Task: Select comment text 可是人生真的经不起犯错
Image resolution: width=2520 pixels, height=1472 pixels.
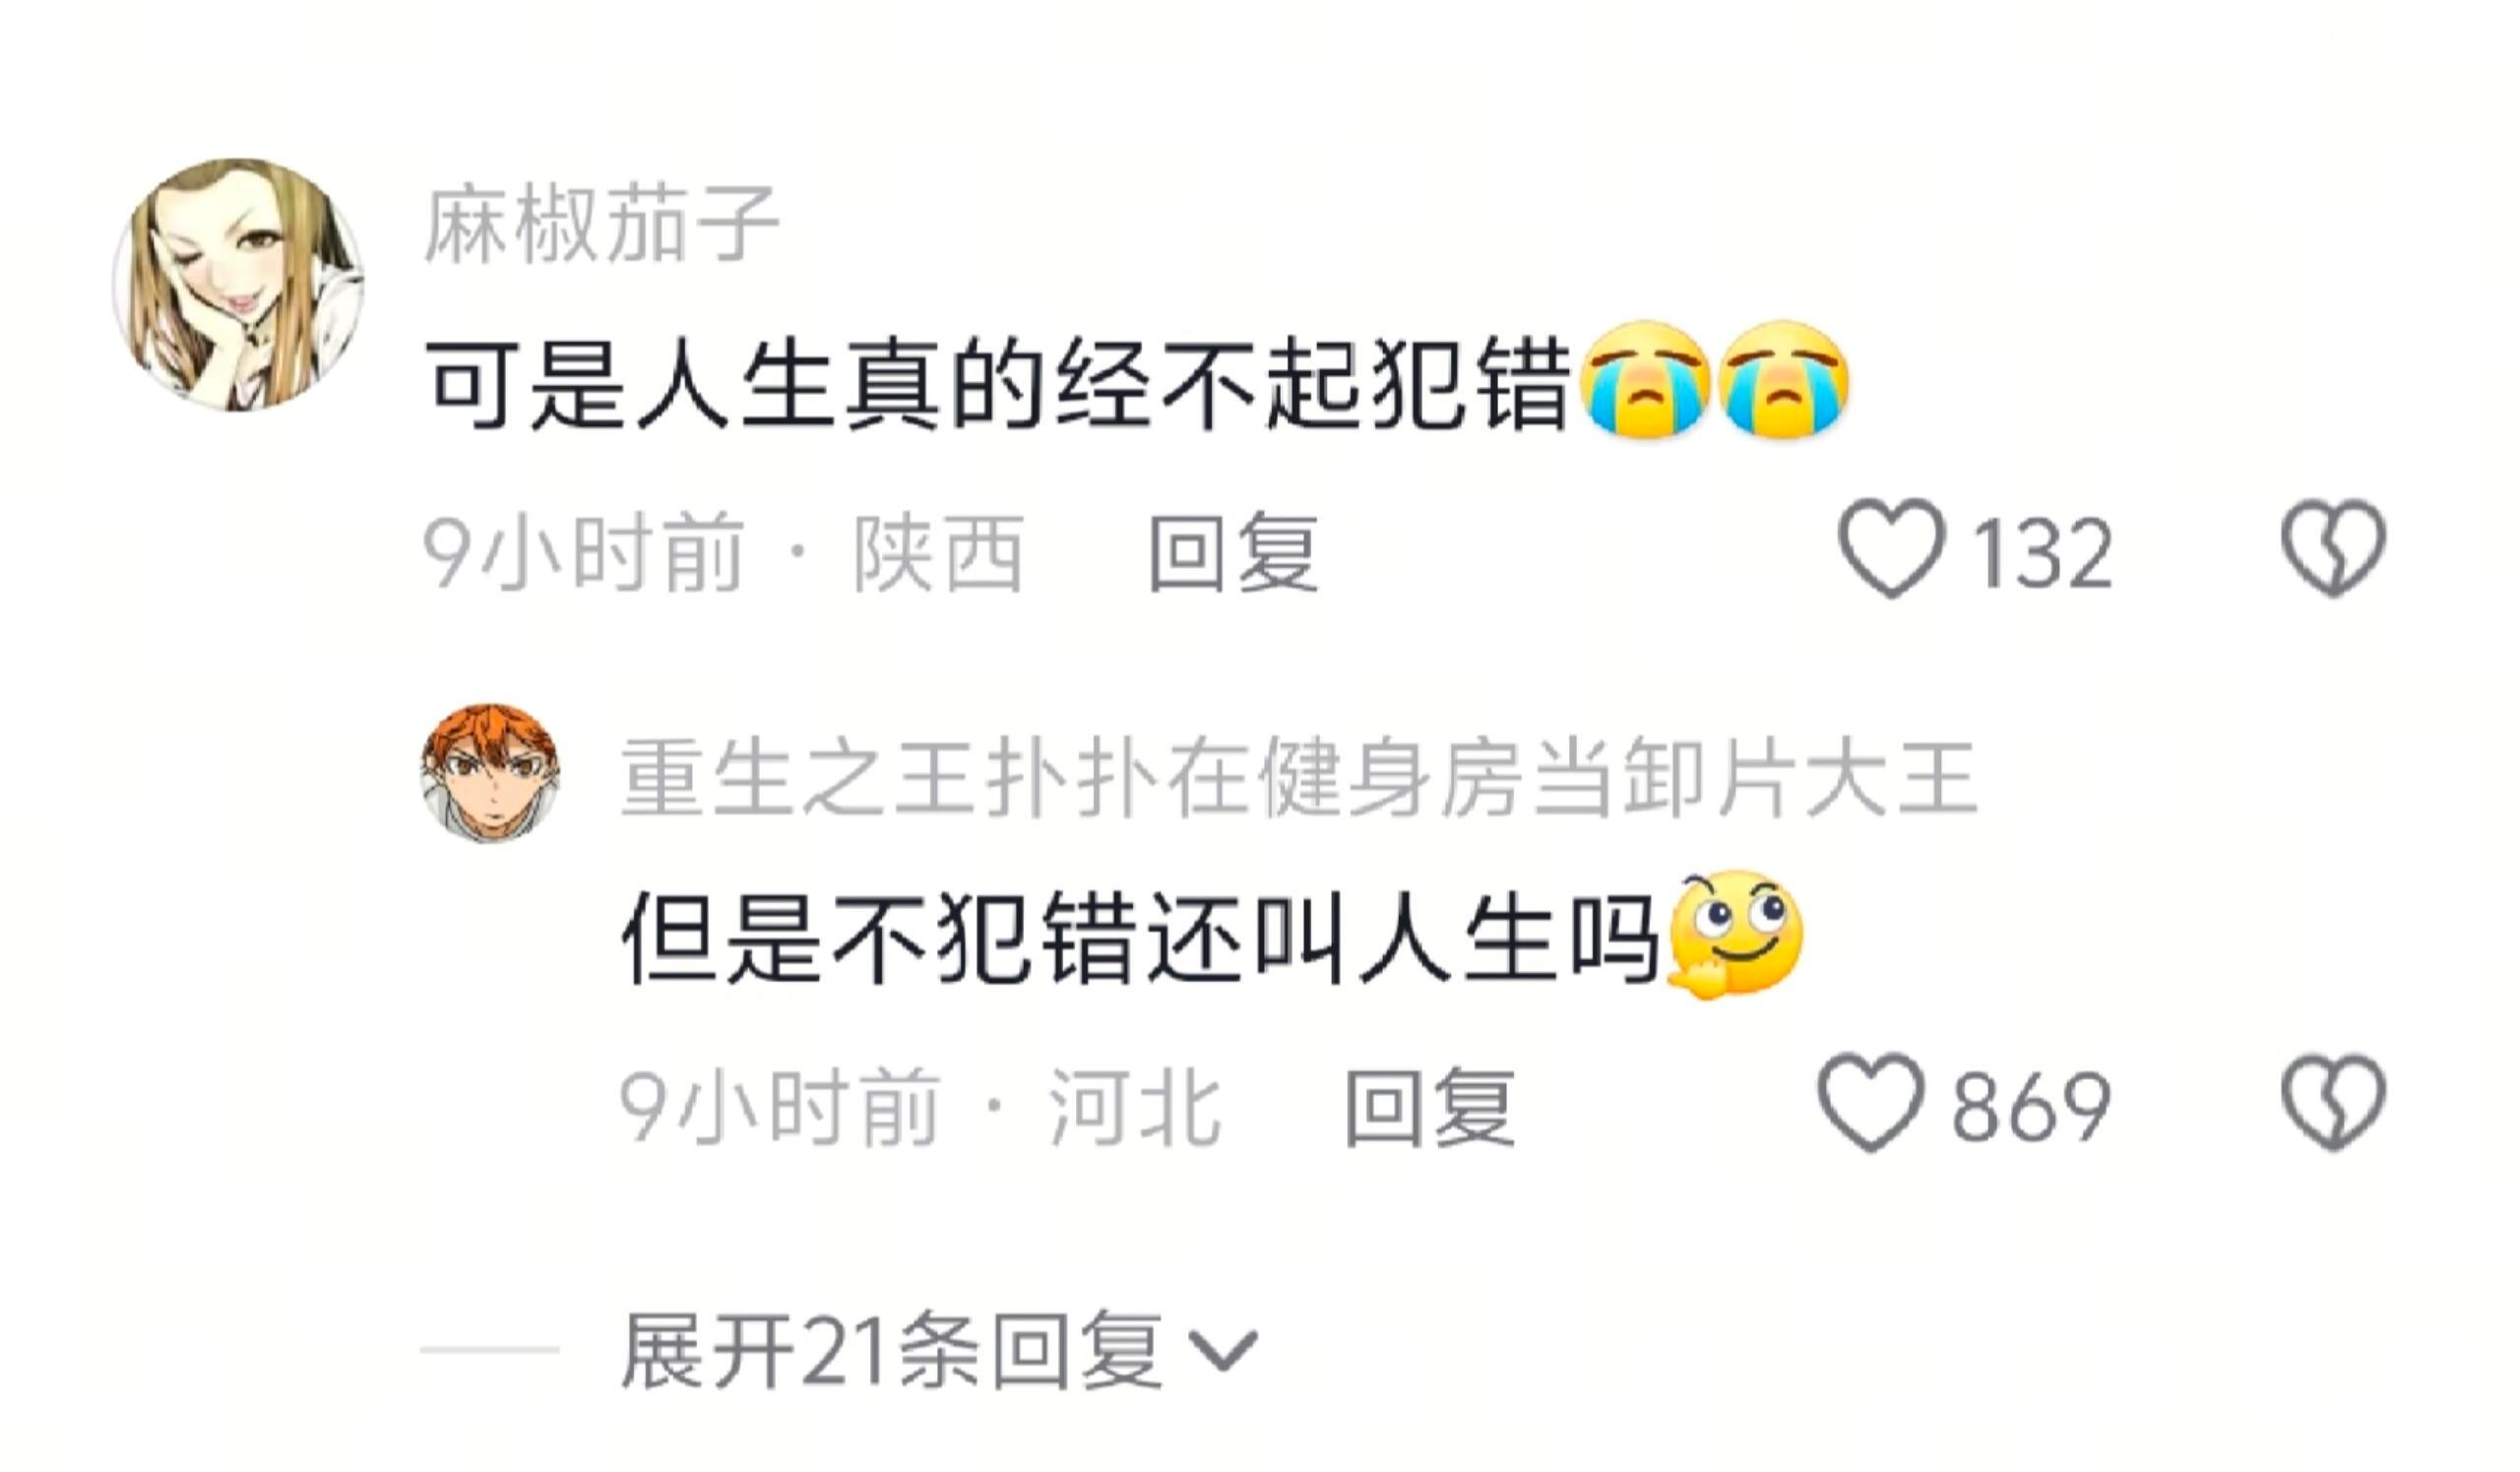Action: 998,385
